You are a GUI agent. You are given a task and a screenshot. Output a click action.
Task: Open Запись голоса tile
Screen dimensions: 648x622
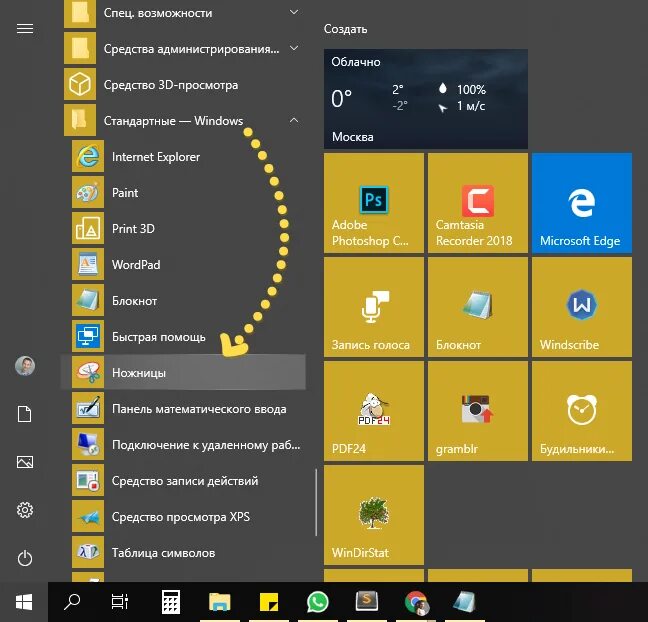tap(374, 307)
